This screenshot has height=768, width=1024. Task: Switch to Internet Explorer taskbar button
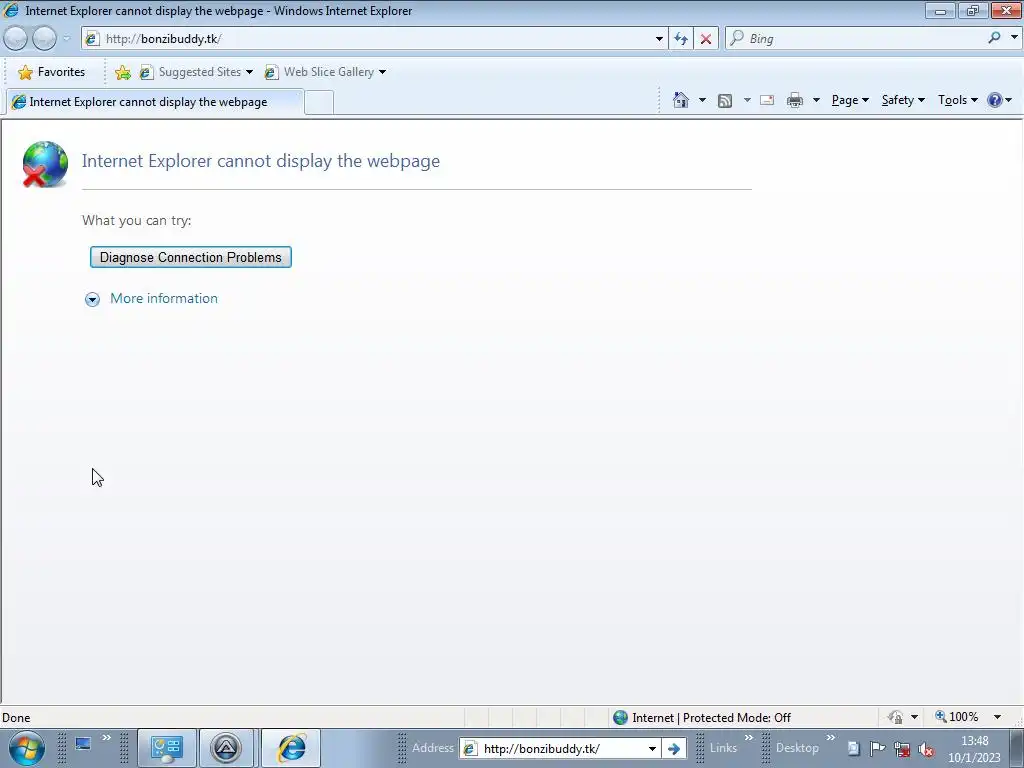coord(291,748)
